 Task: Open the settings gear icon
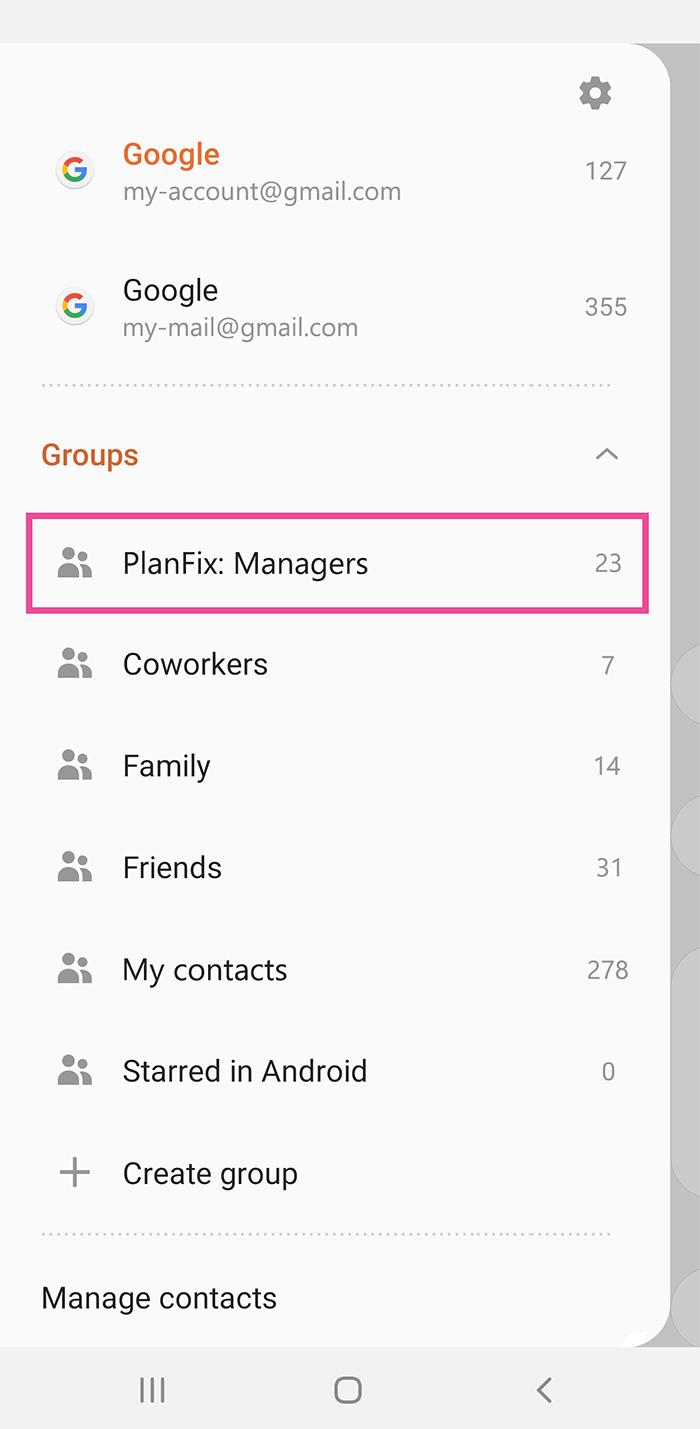(595, 93)
